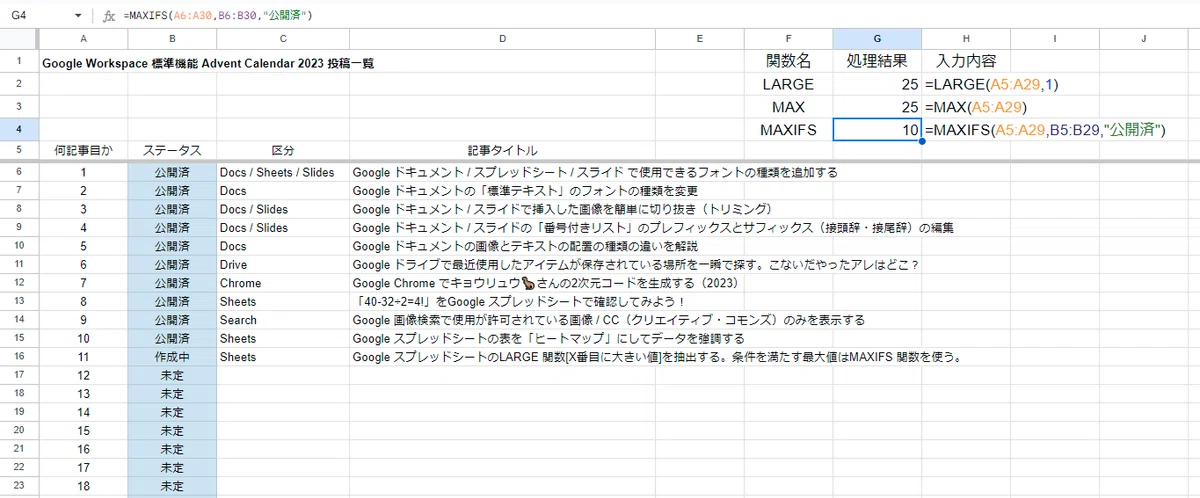1200x498 pixels.
Task: Select row 1 header
Action: 19,62
